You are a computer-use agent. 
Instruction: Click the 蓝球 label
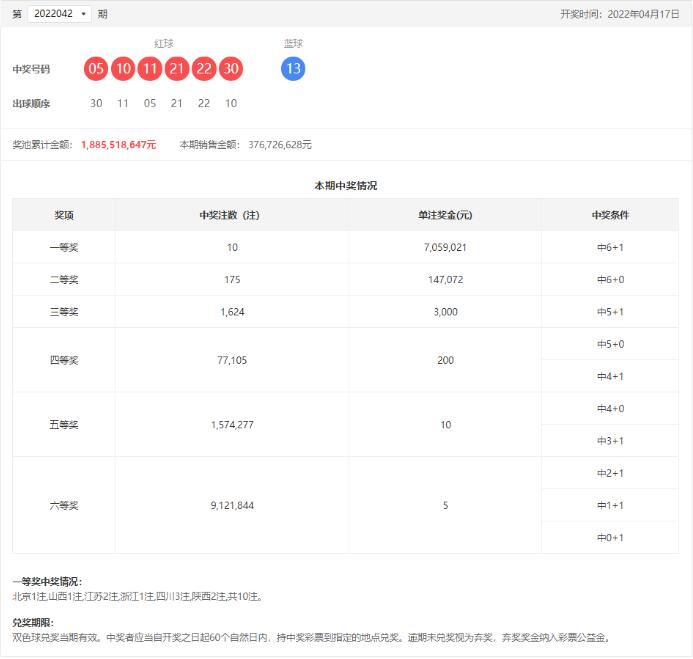[x=293, y=43]
